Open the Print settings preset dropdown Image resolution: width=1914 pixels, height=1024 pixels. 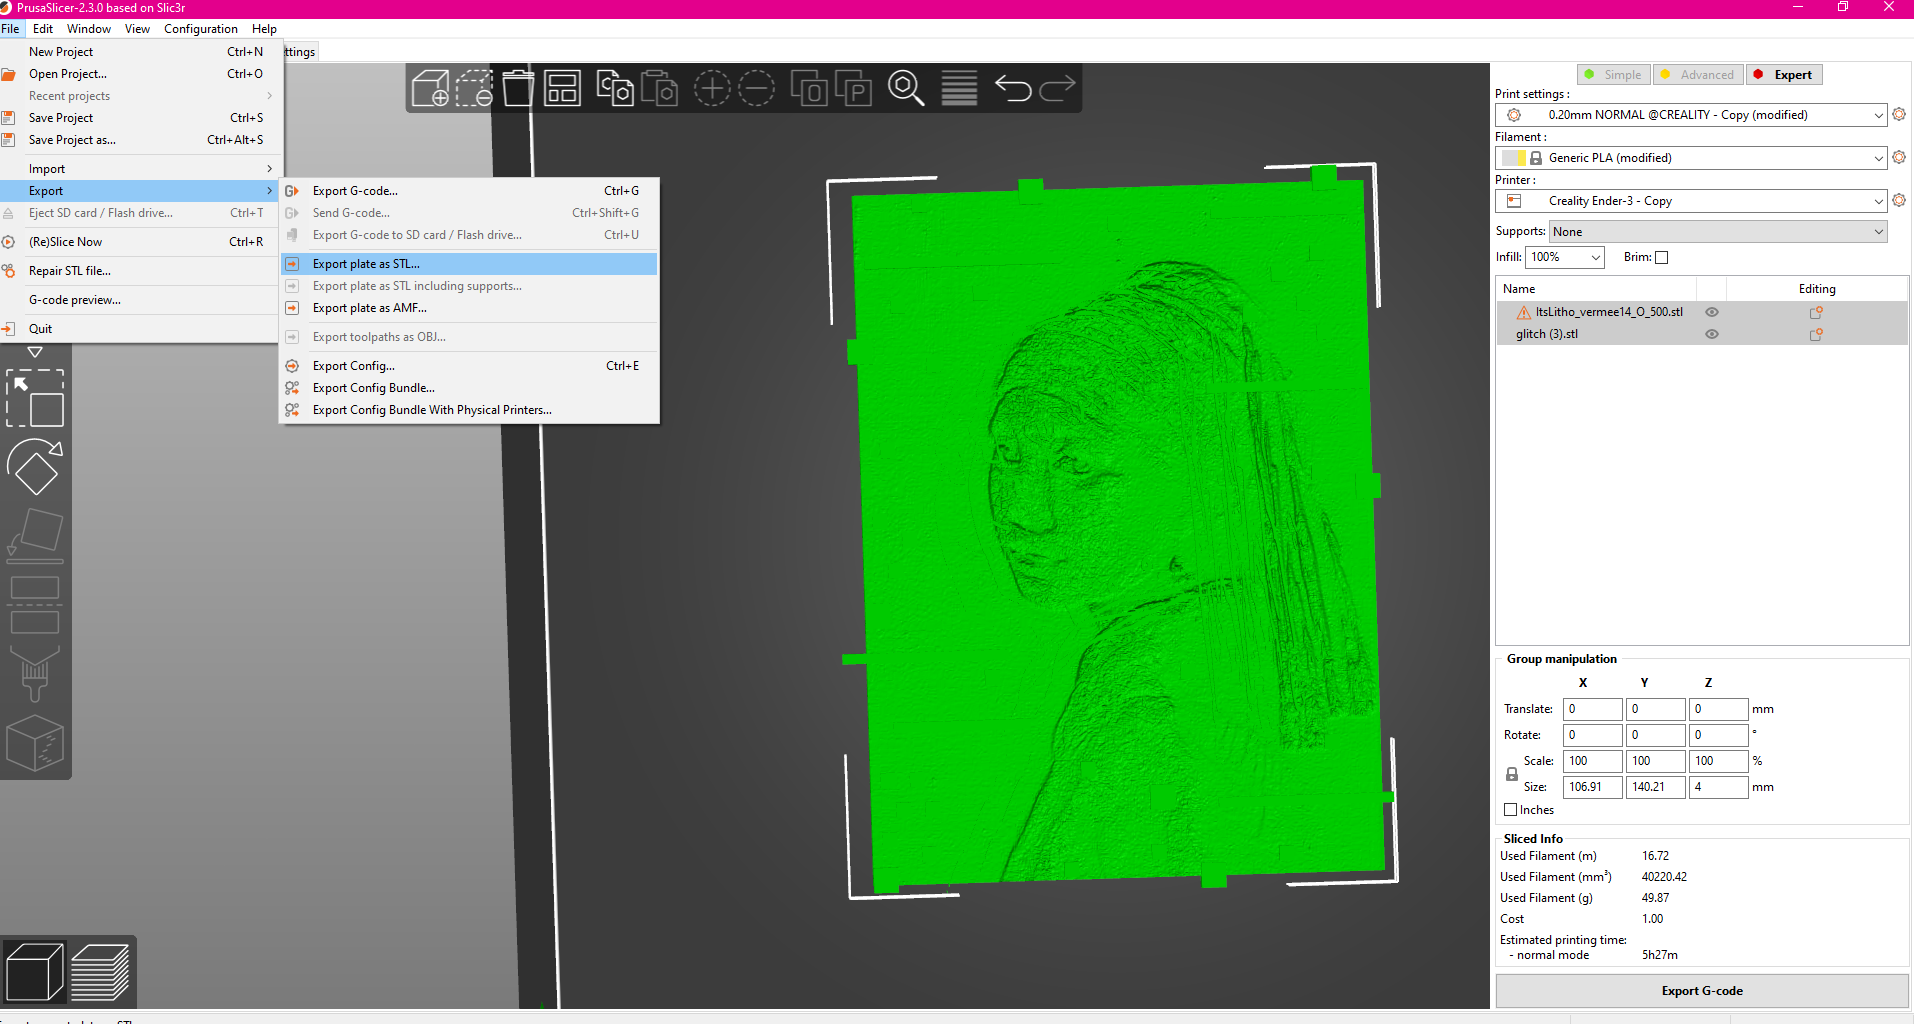coord(1691,115)
